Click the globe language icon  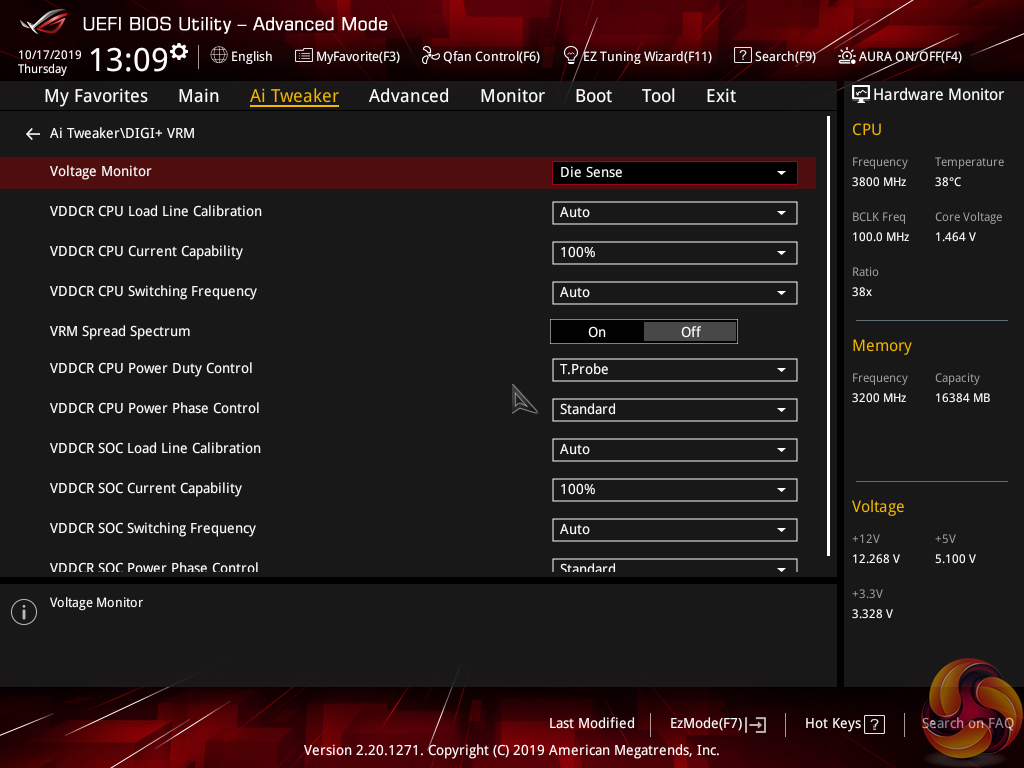tap(218, 56)
